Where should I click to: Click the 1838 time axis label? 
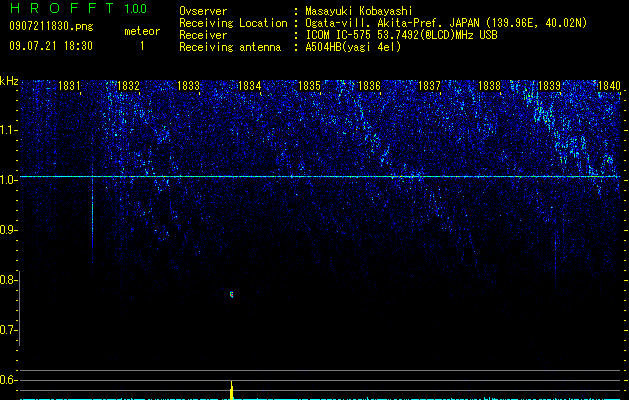point(489,86)
